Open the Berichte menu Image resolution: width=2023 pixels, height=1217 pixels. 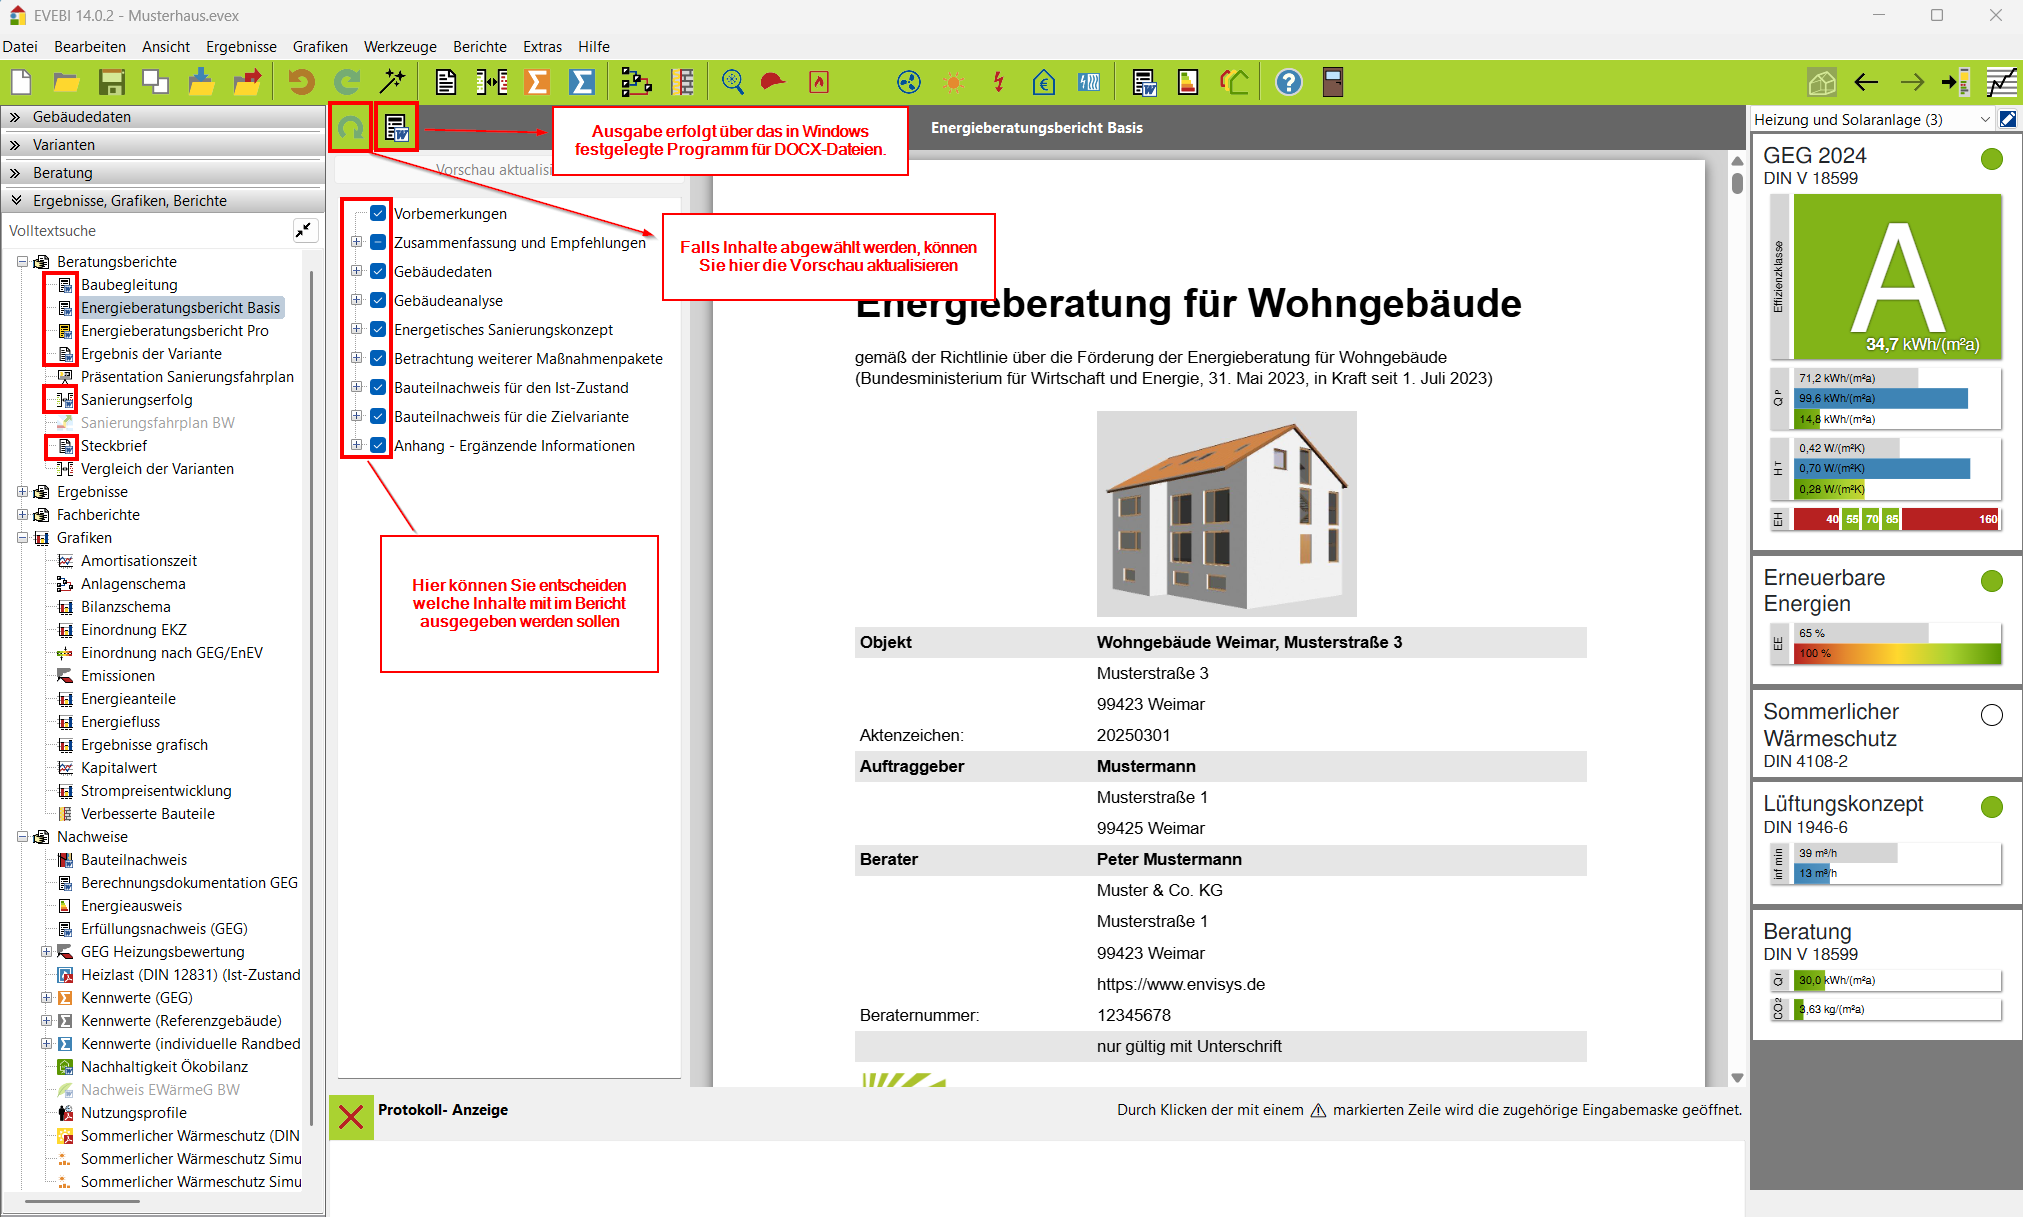point(479,47)
